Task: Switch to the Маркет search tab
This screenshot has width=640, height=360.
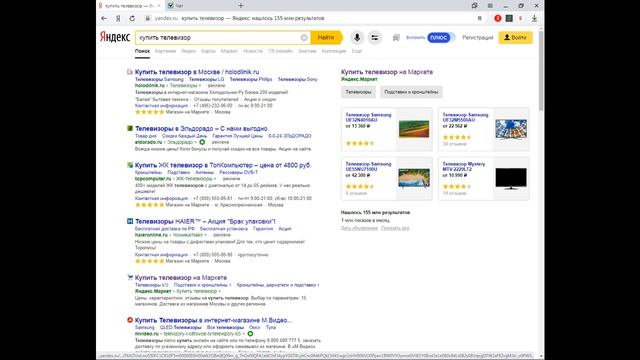Action: click(x=229, y=51)
